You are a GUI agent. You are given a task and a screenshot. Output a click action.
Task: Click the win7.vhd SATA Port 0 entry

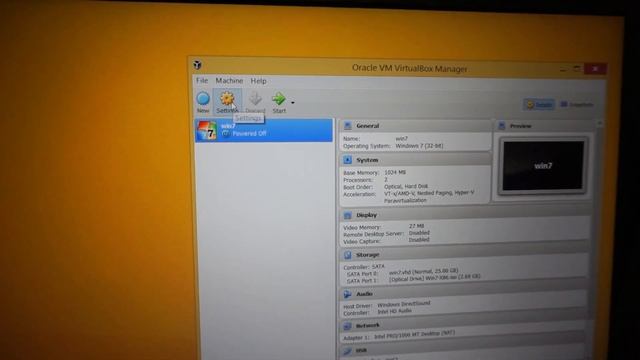(423, 271)
